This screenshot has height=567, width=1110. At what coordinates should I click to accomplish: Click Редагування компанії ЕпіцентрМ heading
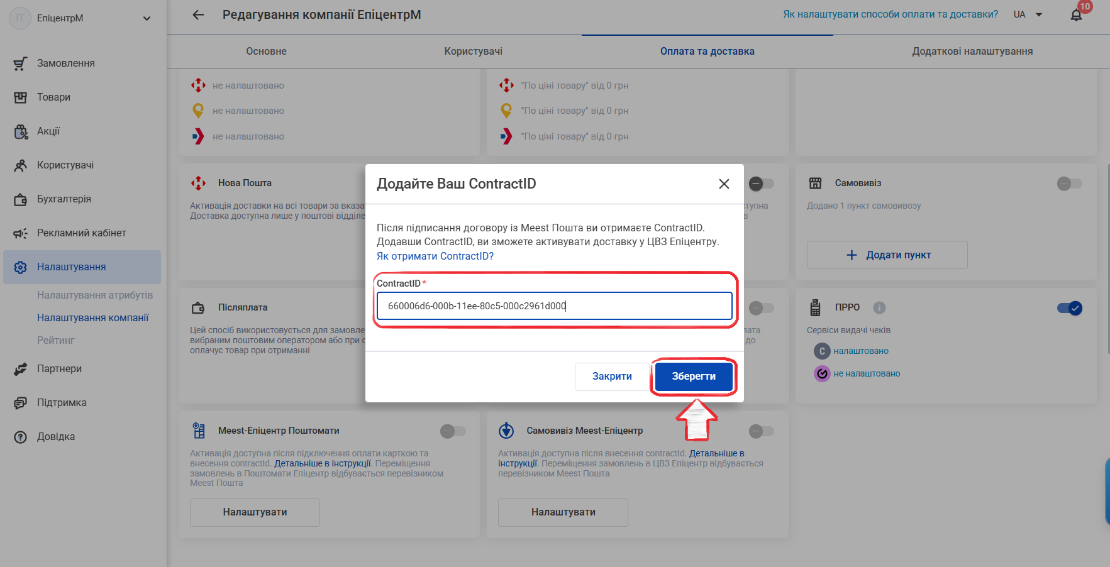(321, 14)
